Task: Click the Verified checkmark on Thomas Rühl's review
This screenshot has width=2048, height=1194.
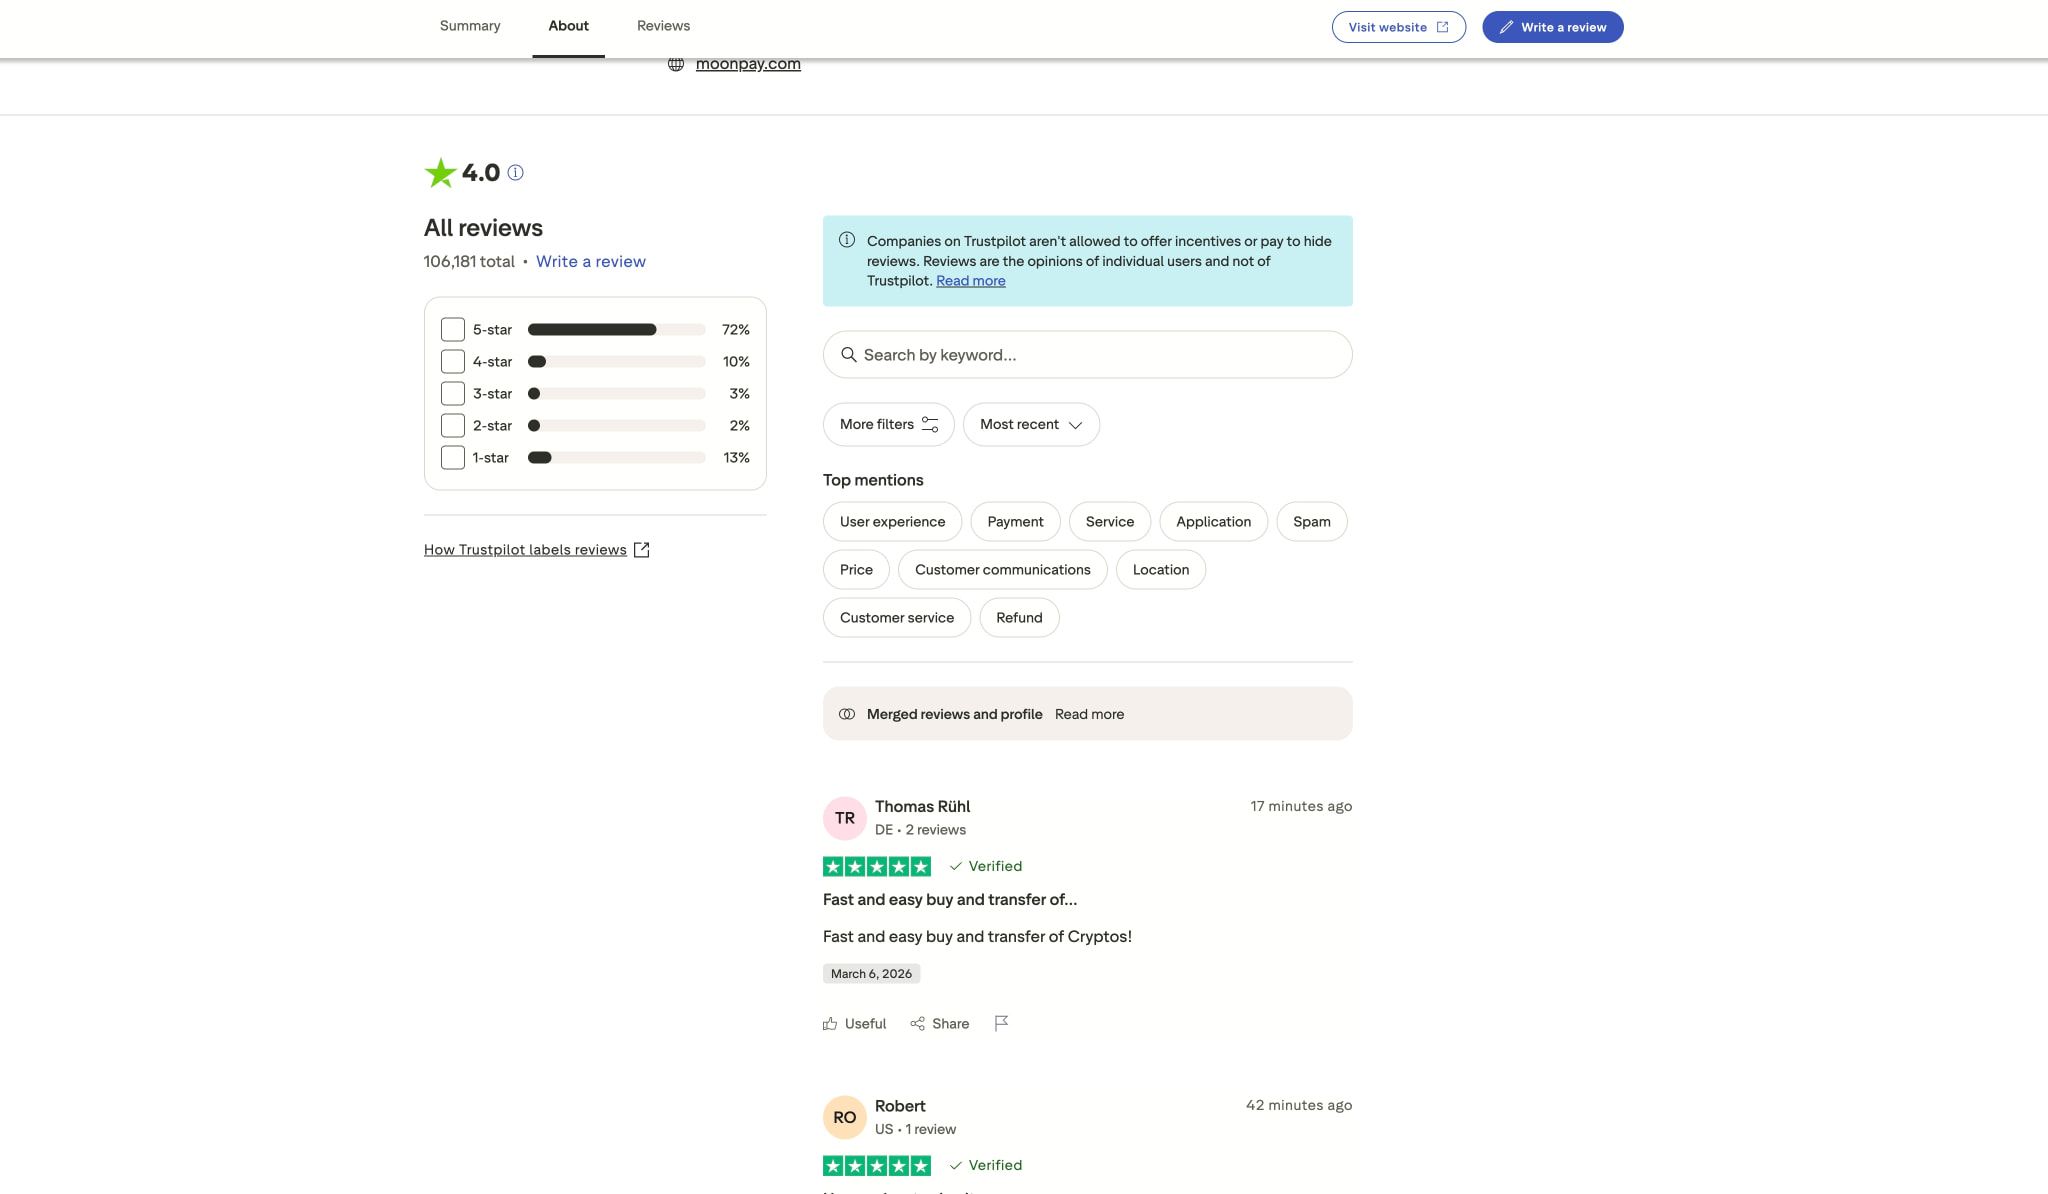Action: [x=956, y=866]
